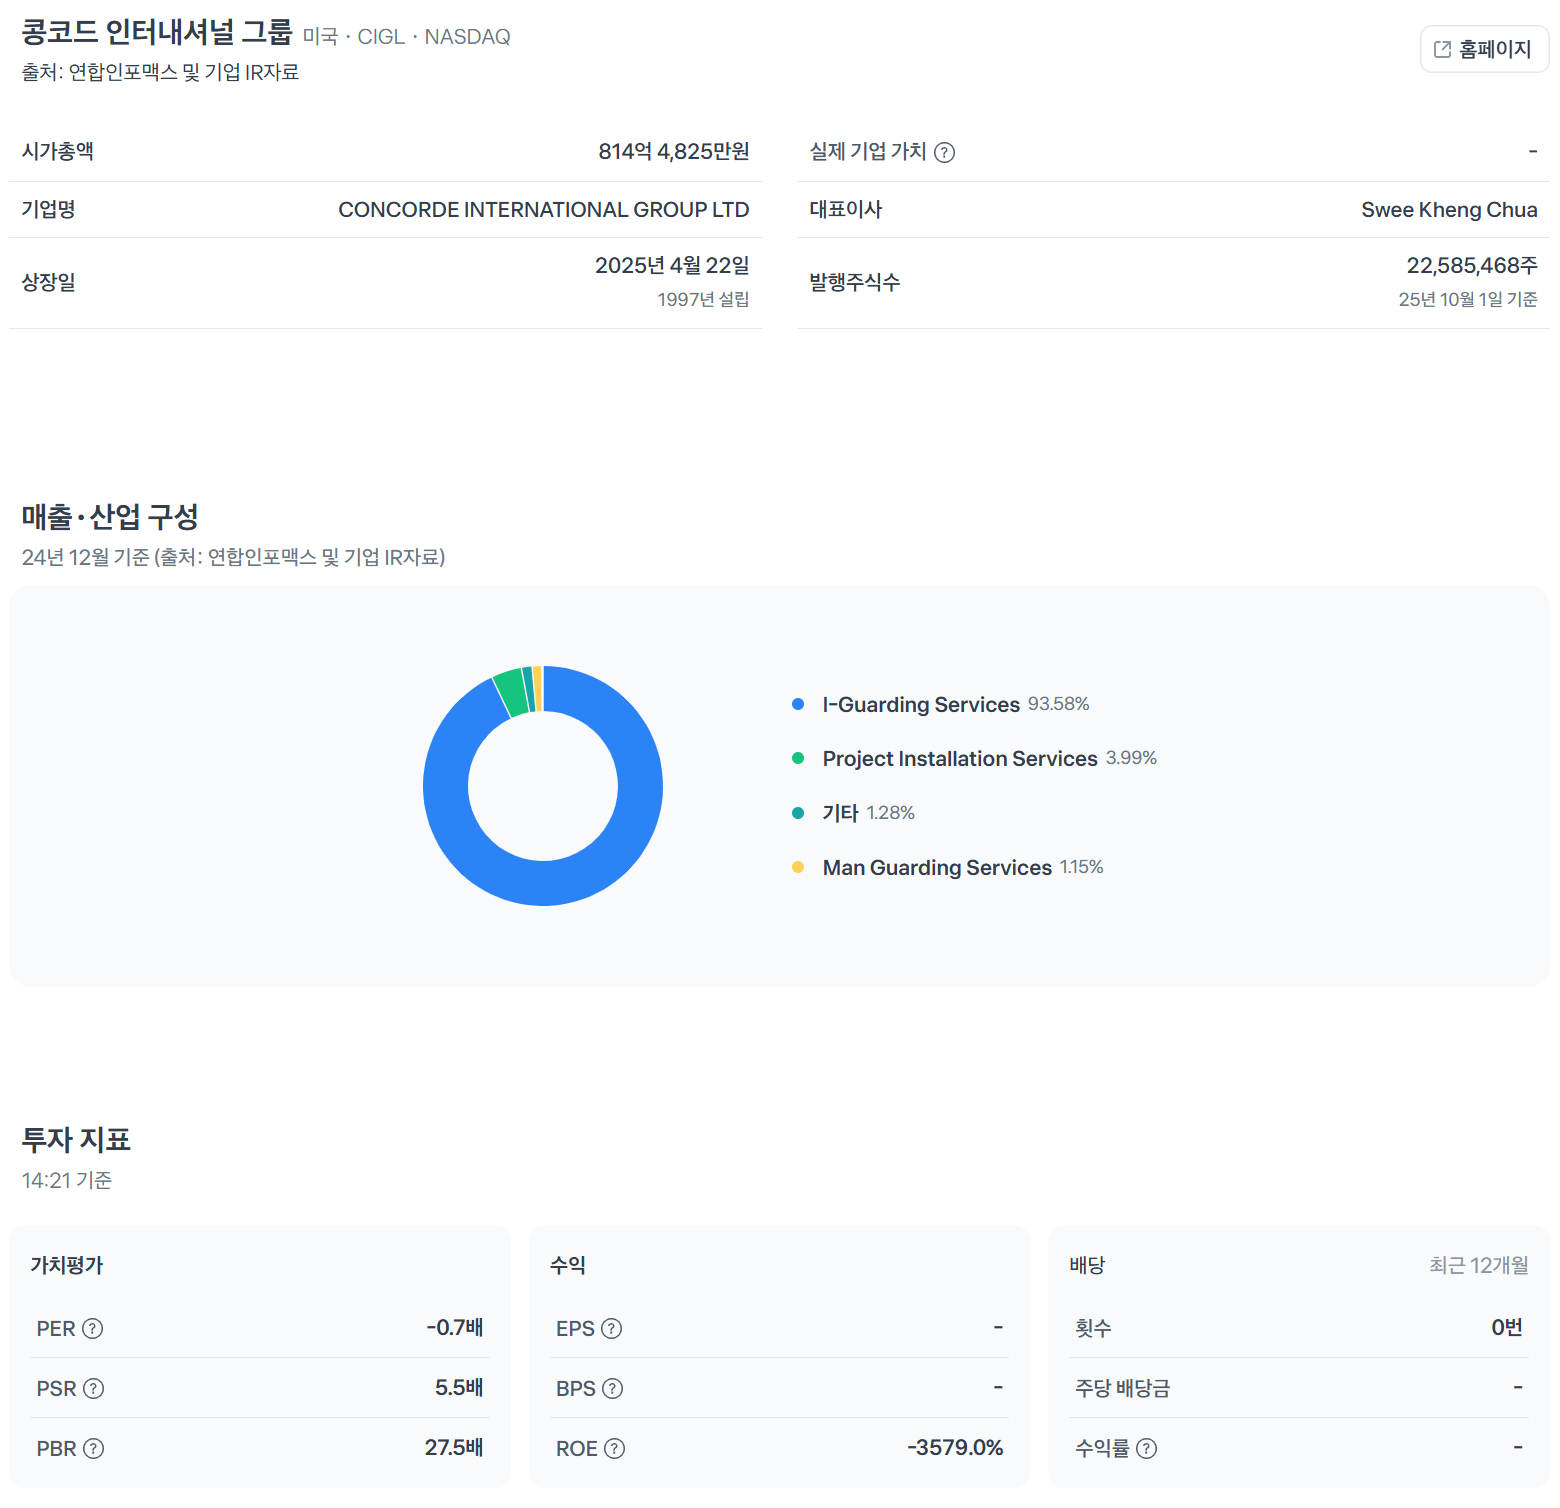
Task: Click the PER value -0.7배
Action: [x=455, y=1327]
